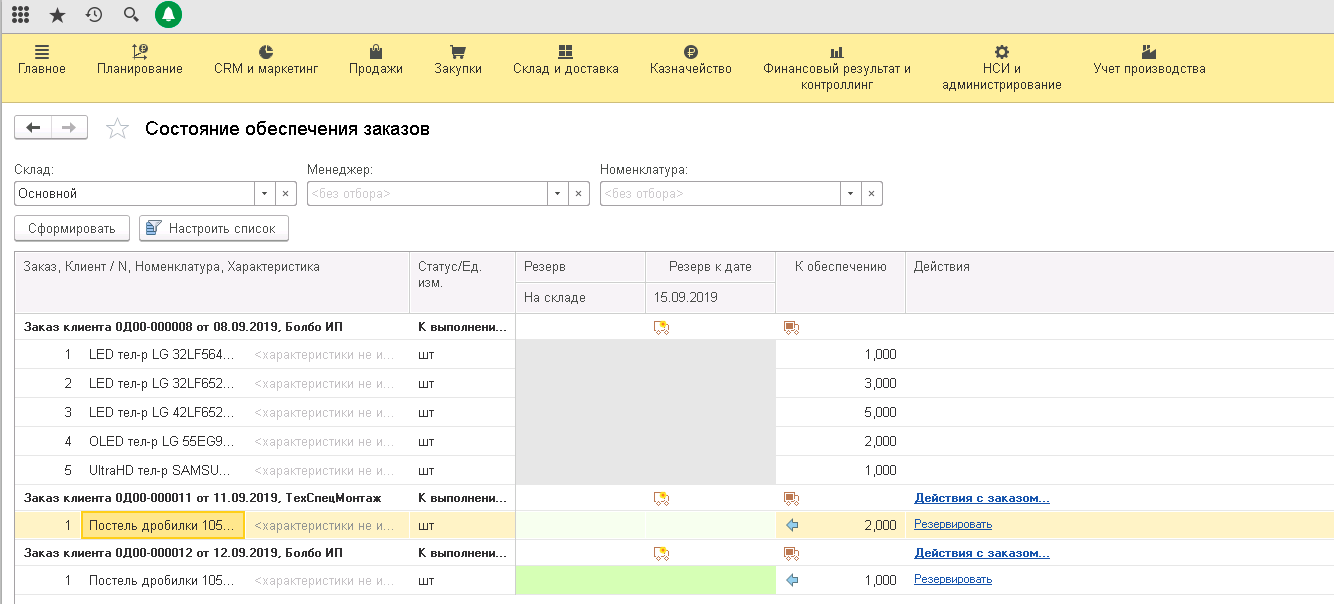Image resolution: width=1334 pixels, height=604 pixels.
Task: Expand the Менеджер dropdown list
Action: pos(557,194)
